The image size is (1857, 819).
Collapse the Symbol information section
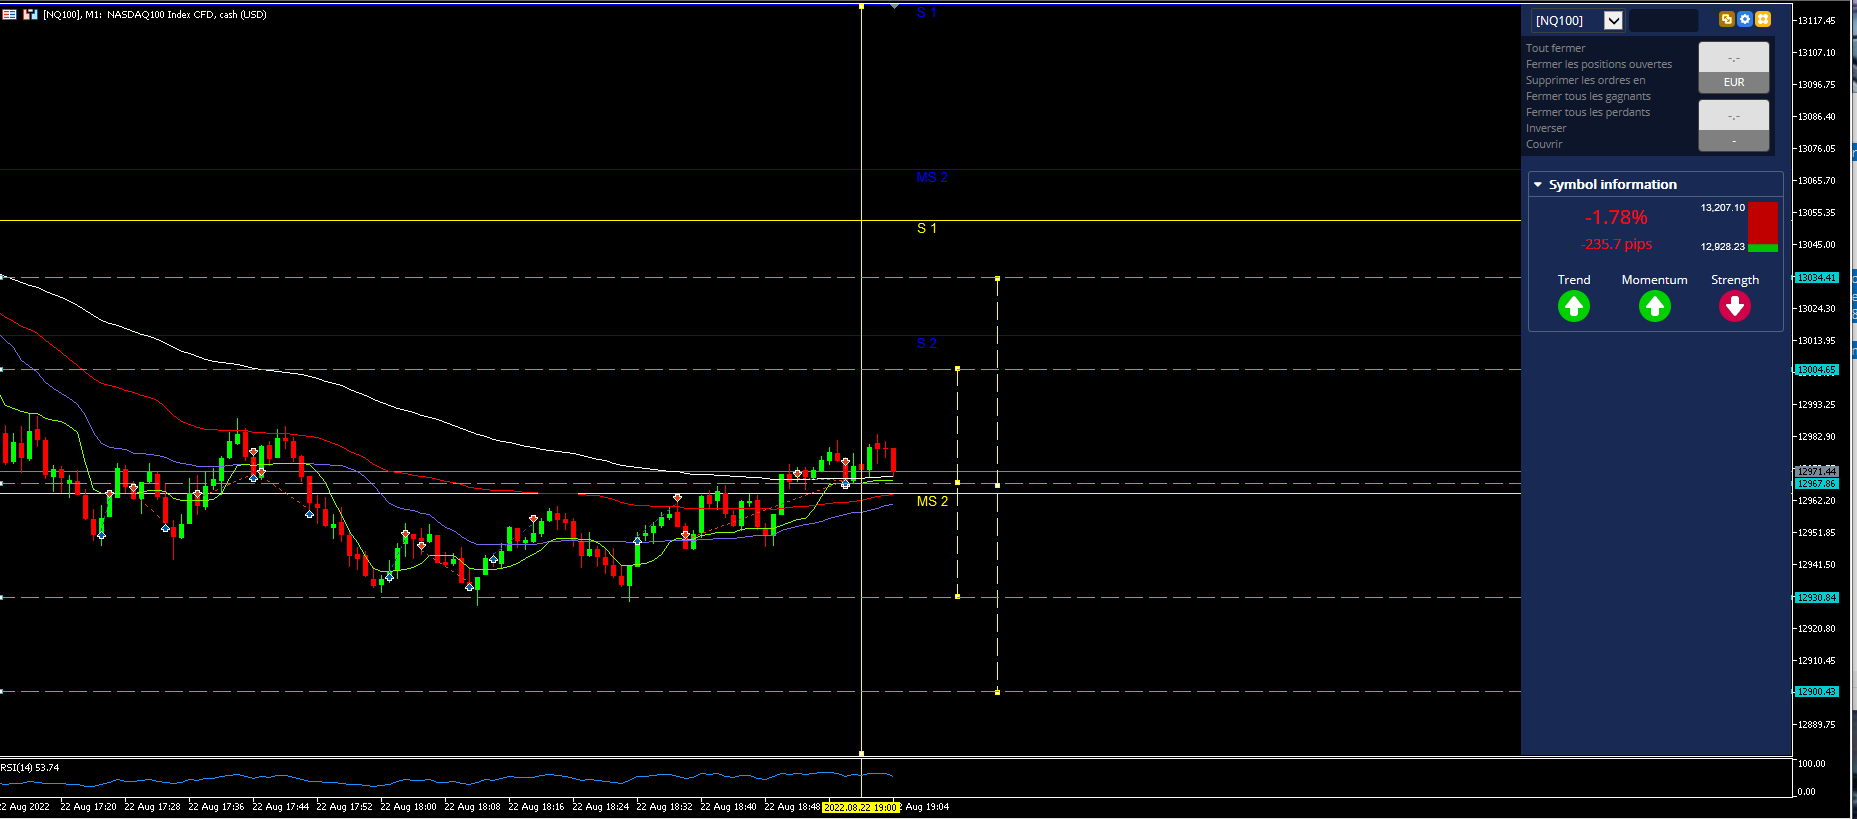coord(1538,185)
